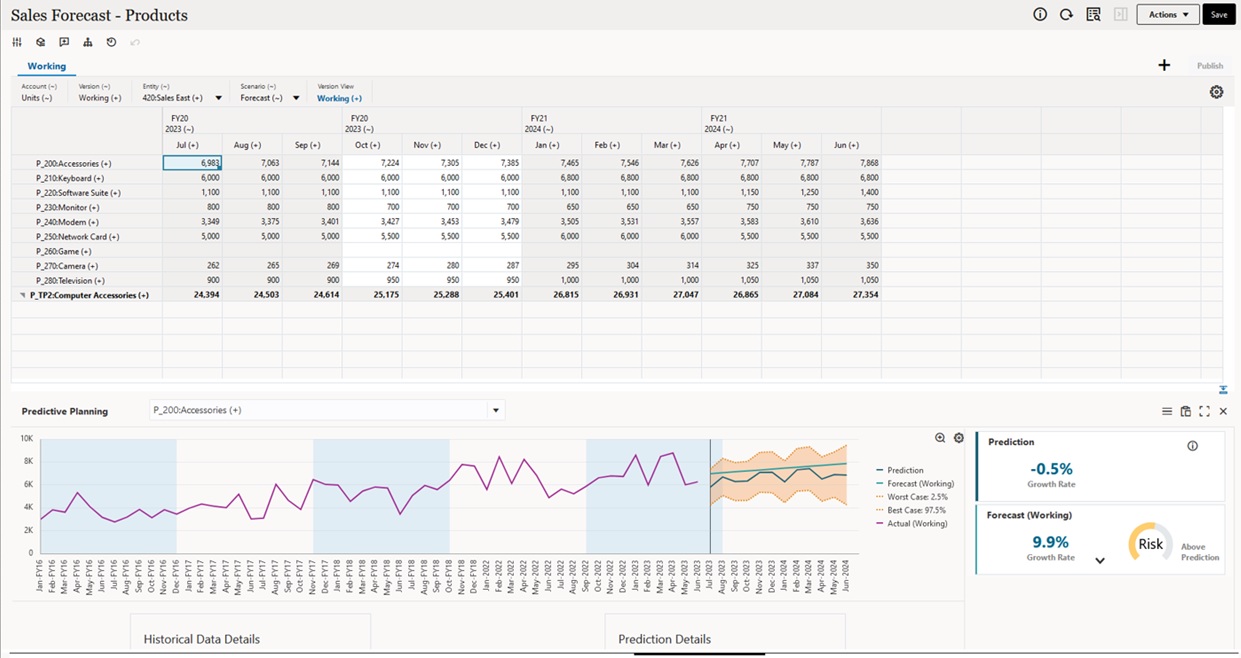This screenshot has width=1241, height=658.
Task: Click the Save button
Action: tap(1218, 14)
